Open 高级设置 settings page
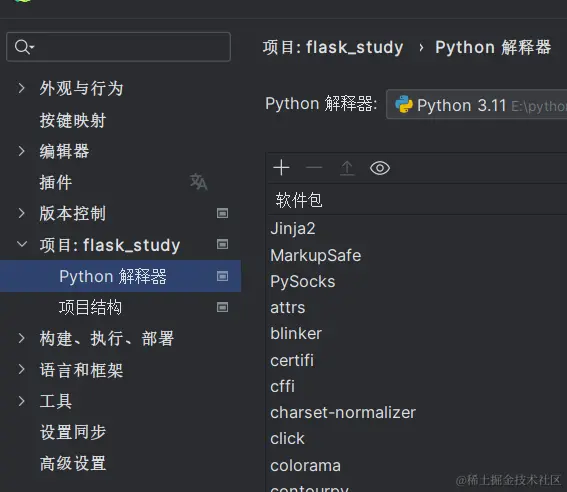This screenshot has width=567, height=492. tap(73, 463)
